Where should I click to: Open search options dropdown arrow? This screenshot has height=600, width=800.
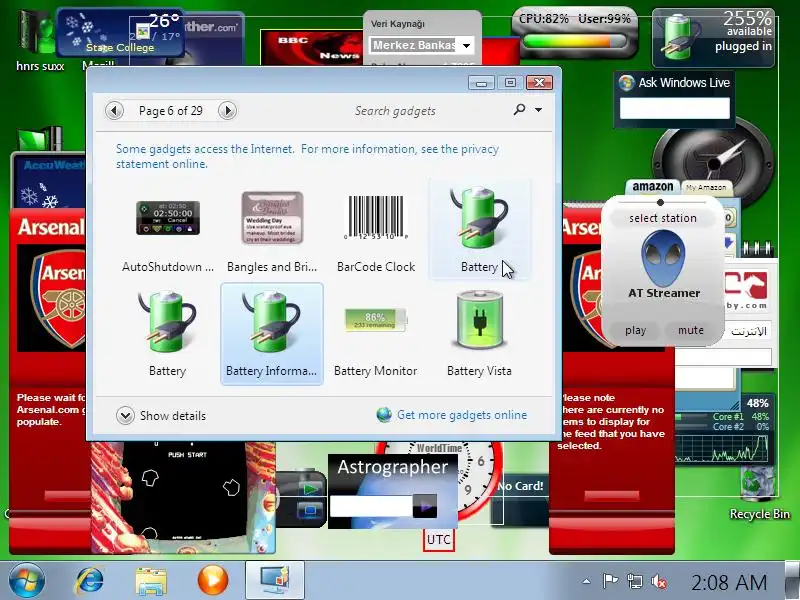click(x=538, y=110)
